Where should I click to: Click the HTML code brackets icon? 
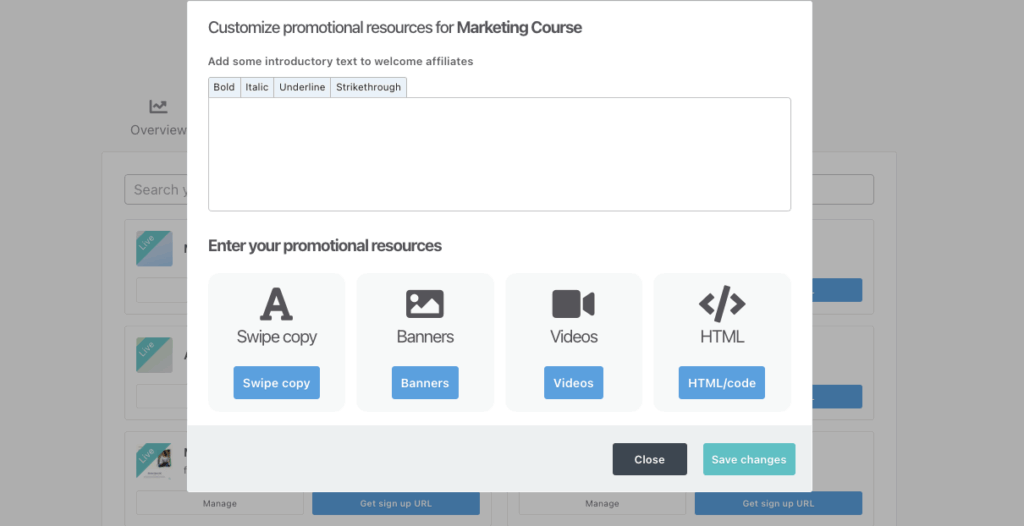tap(721, 303)
